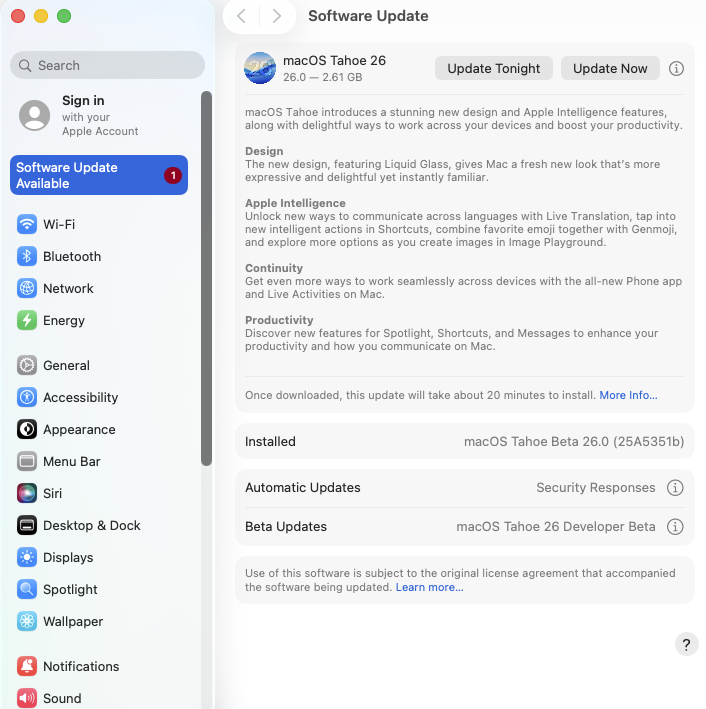Click the Continuity heading

pos(274,268)
